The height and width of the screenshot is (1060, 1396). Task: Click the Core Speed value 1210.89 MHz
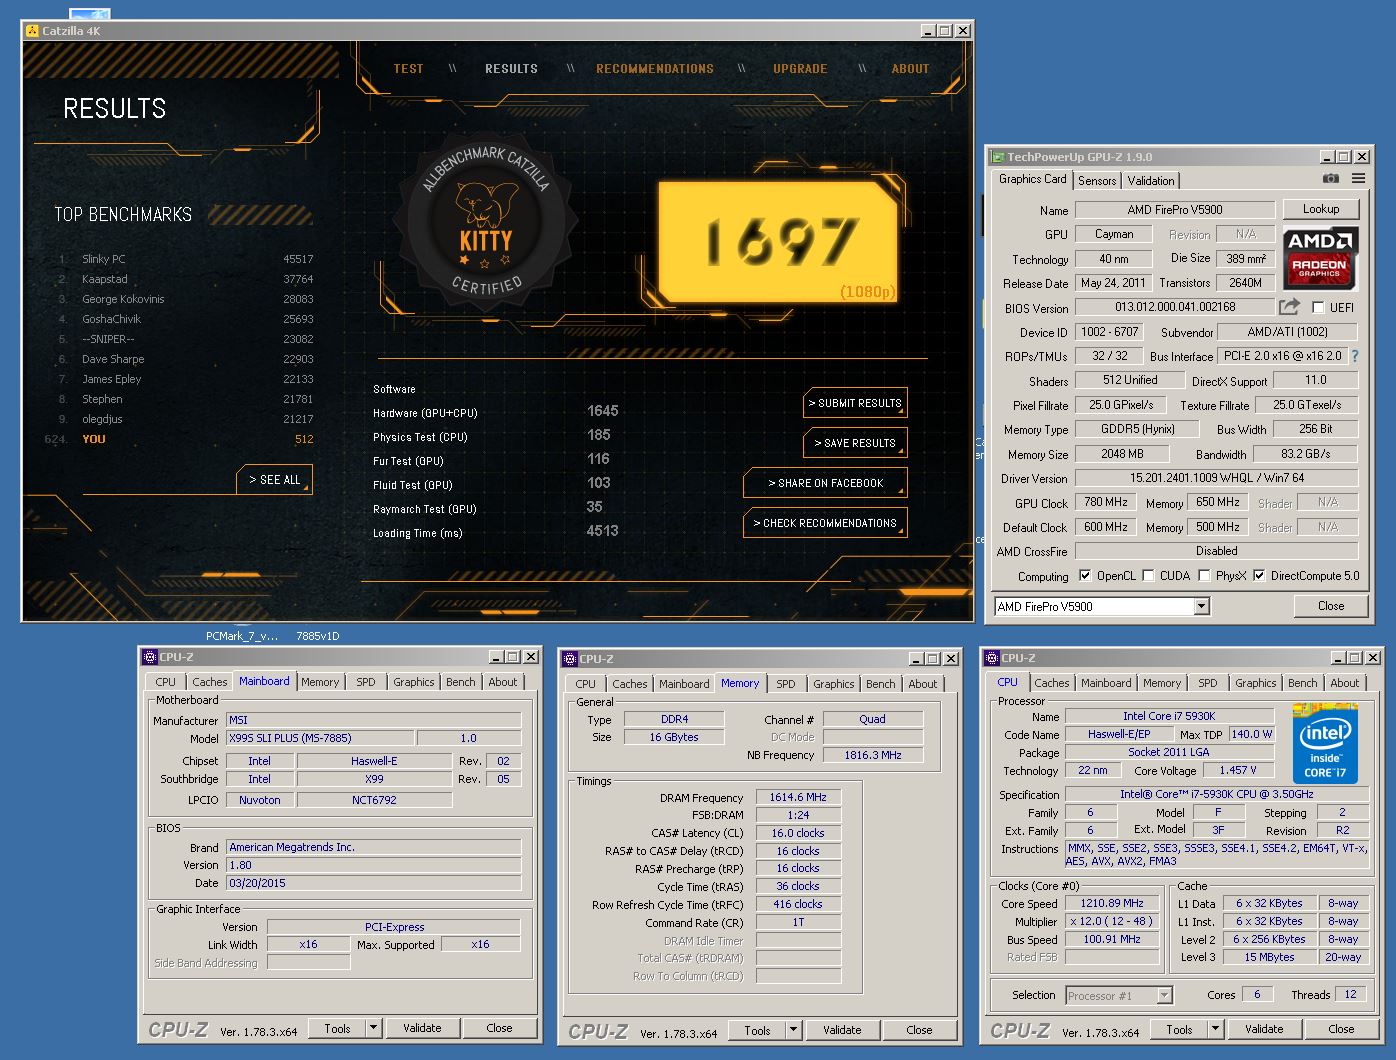click(x=1112, y=903)
